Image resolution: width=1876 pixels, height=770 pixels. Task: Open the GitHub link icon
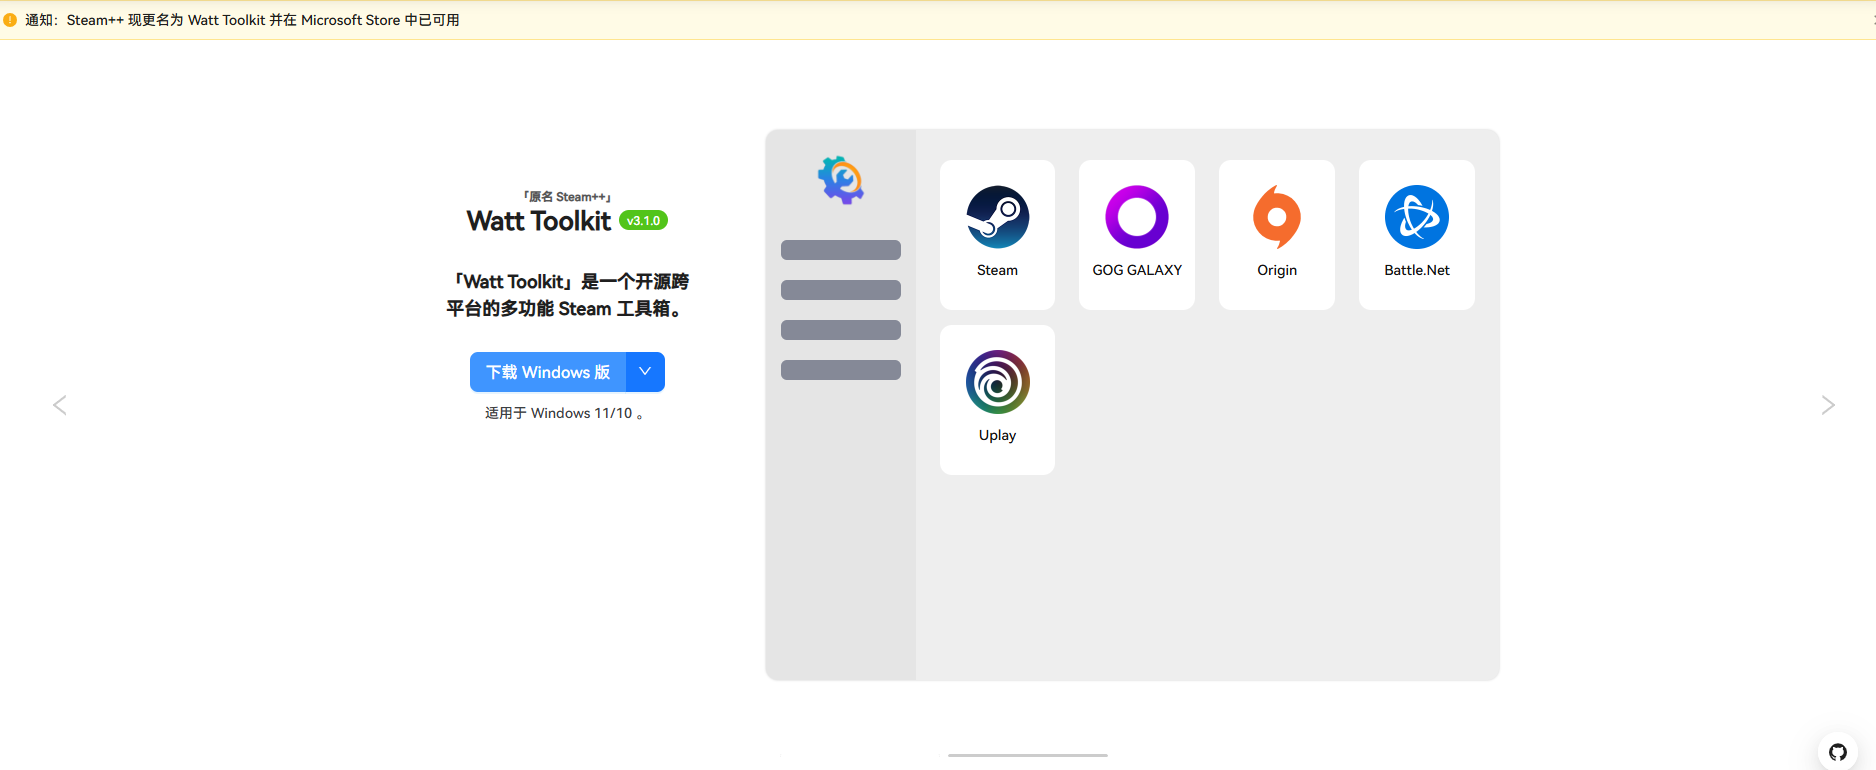pos(1837,752)
